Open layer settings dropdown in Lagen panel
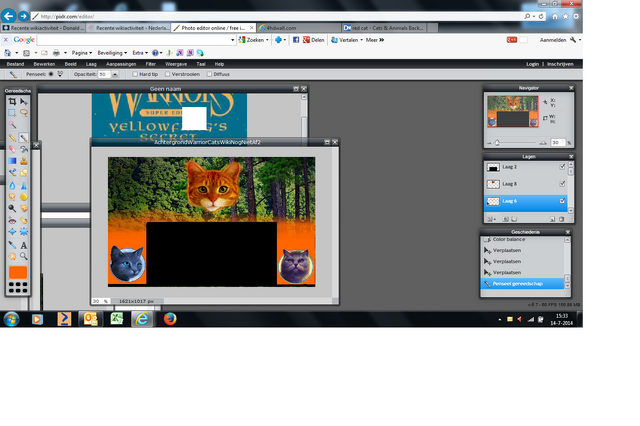Screen dimensions: 640x426 491,219
